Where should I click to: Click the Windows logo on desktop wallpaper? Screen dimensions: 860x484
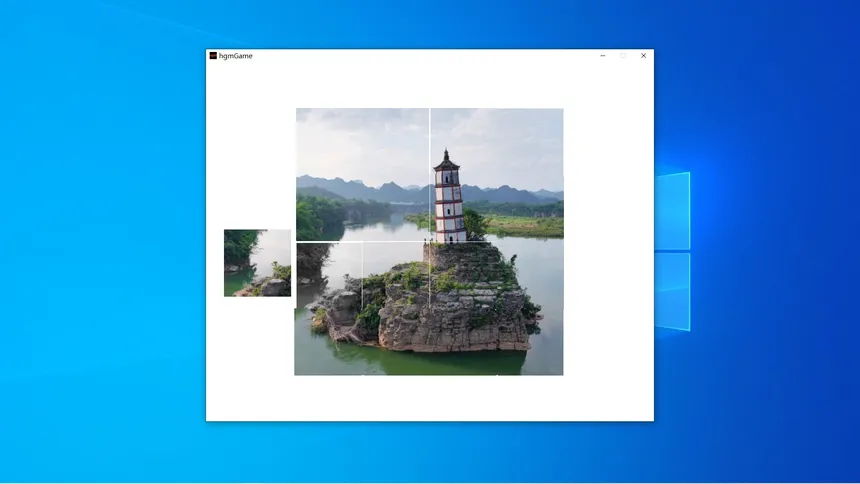point(673,251)
